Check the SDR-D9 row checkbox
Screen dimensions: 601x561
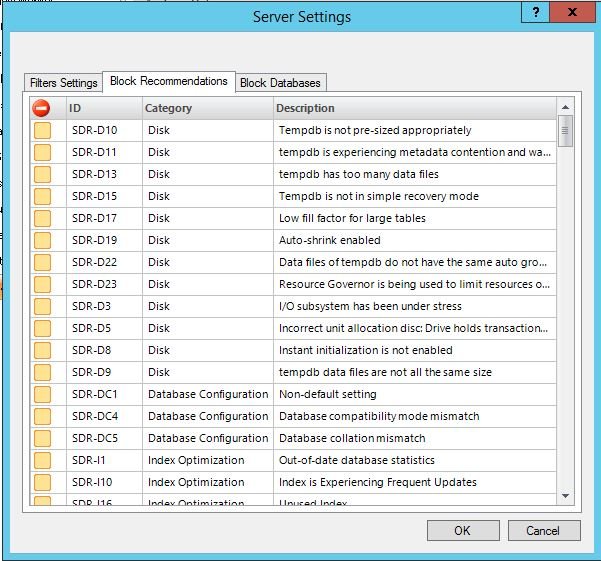42,372
